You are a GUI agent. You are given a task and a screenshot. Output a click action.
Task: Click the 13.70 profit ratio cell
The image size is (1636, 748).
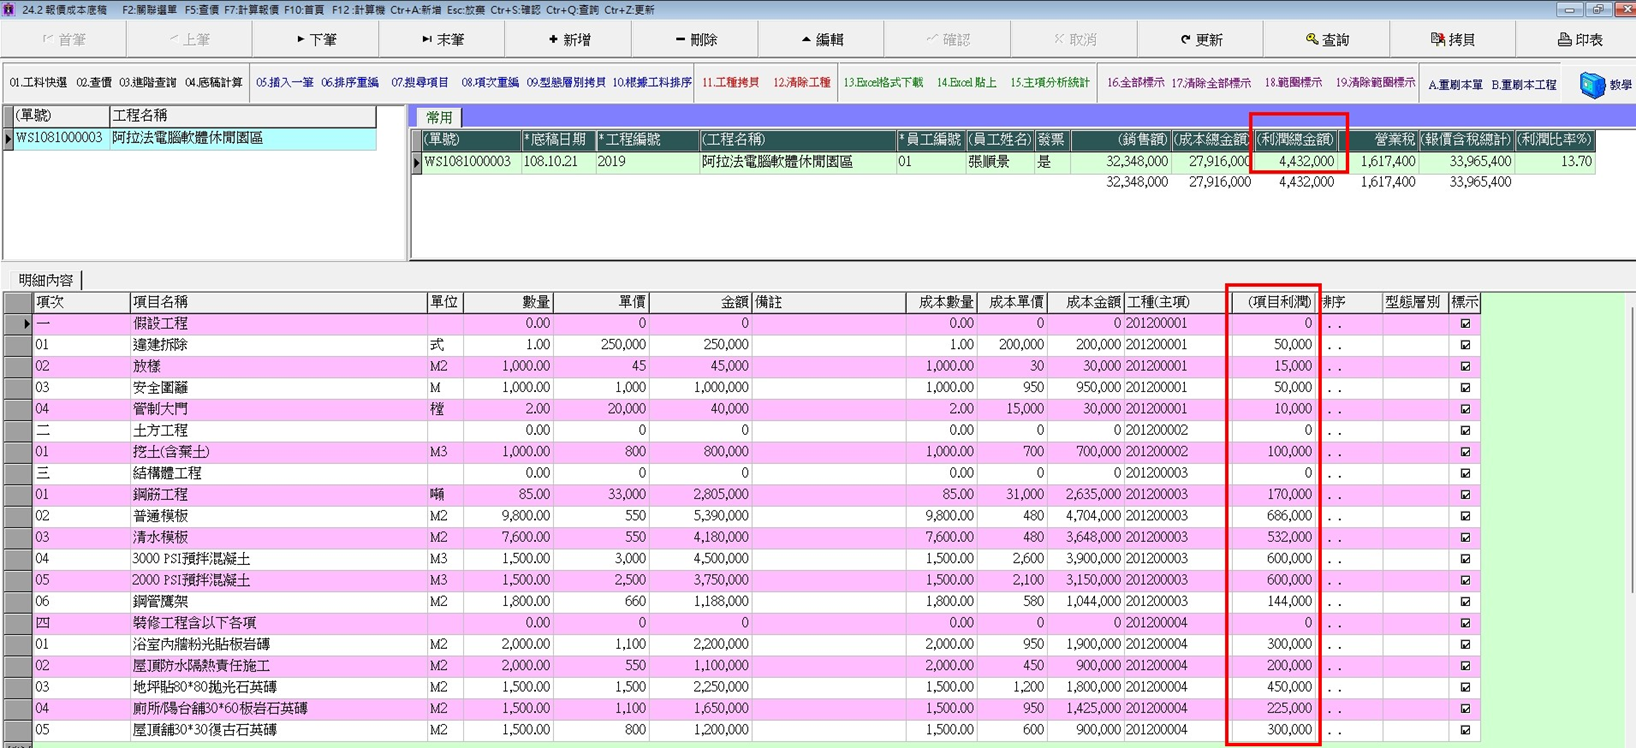(x=1555, y=161)
